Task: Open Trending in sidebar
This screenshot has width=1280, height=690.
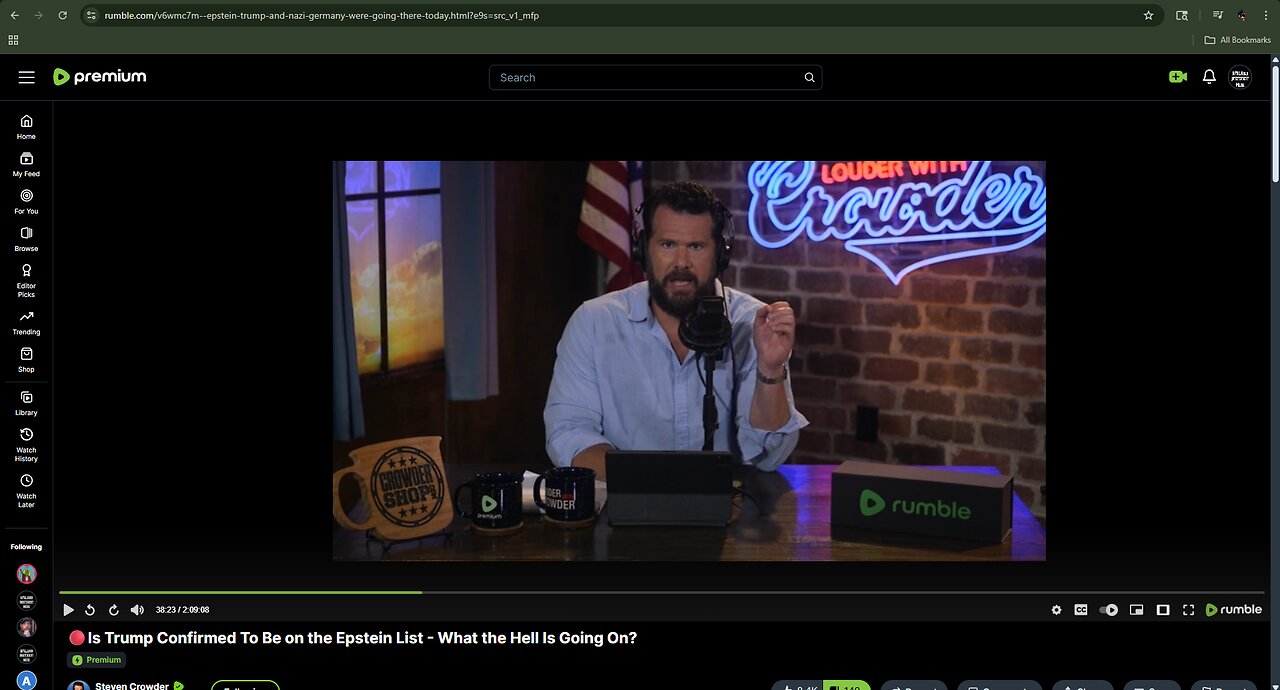Action: click(26, 322)
